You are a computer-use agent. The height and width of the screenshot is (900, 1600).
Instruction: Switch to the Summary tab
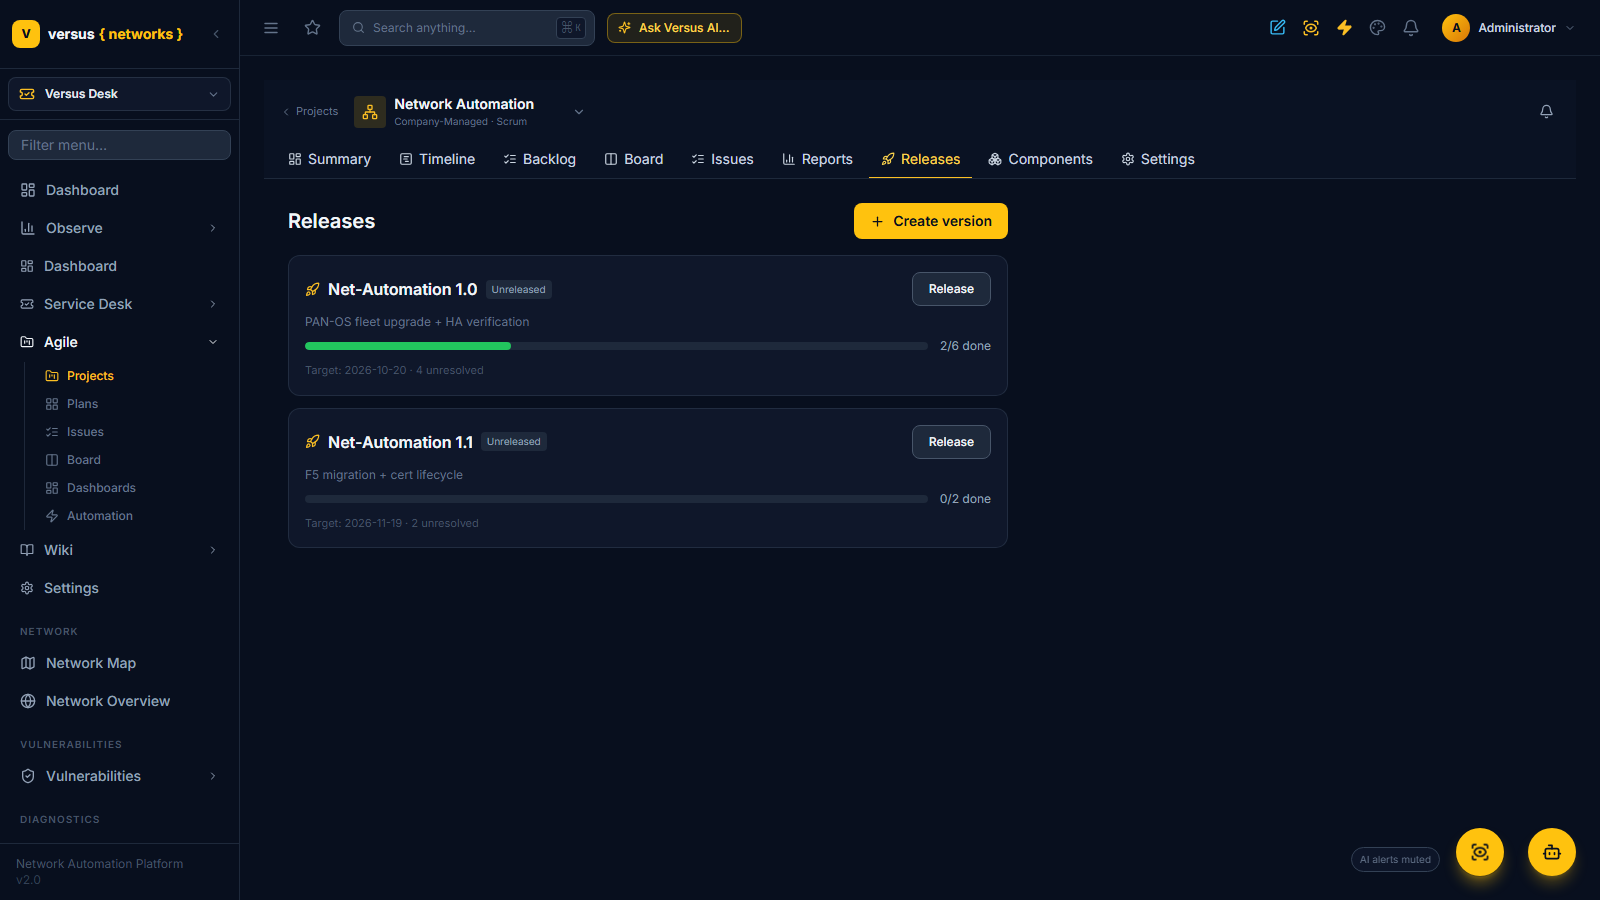pyautogui.click(x=329, y=159)
